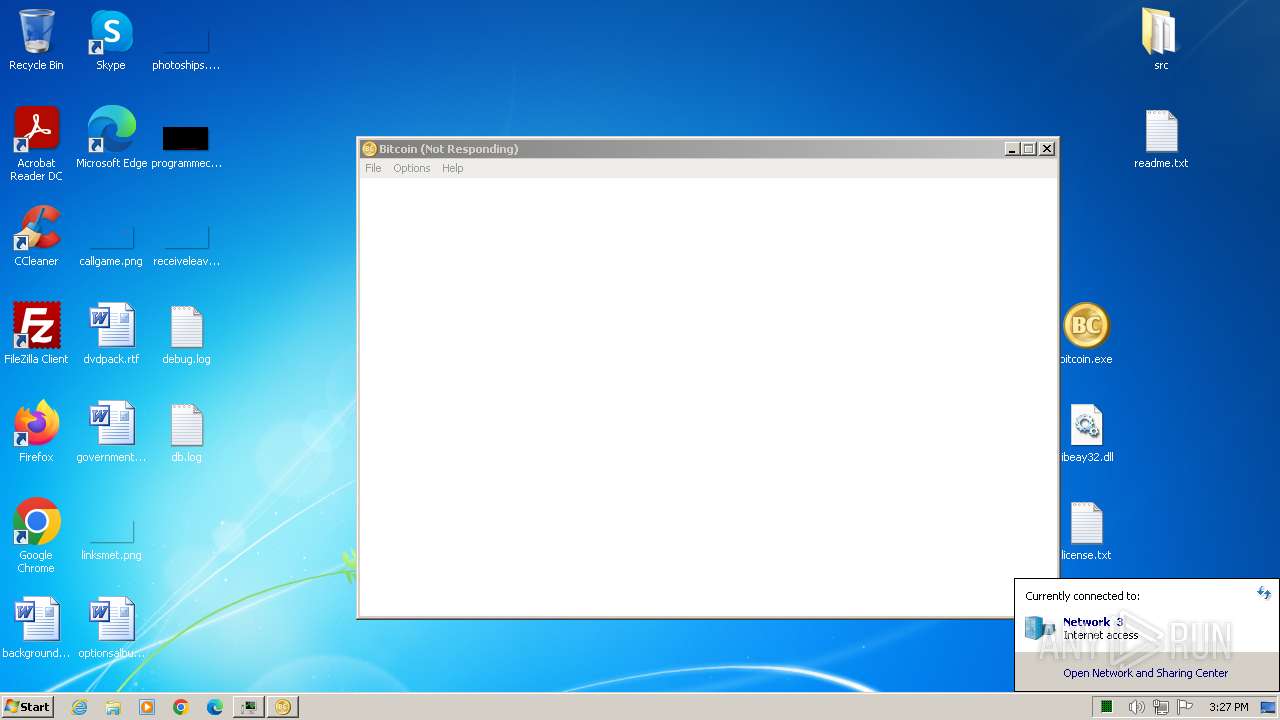The image size is (1280, 720).
Task: Select the Skype desktop shortcut
Action: pos(111,40)
